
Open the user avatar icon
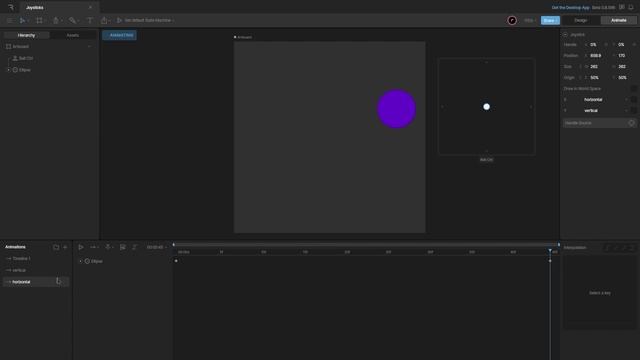tap(512, 20)
